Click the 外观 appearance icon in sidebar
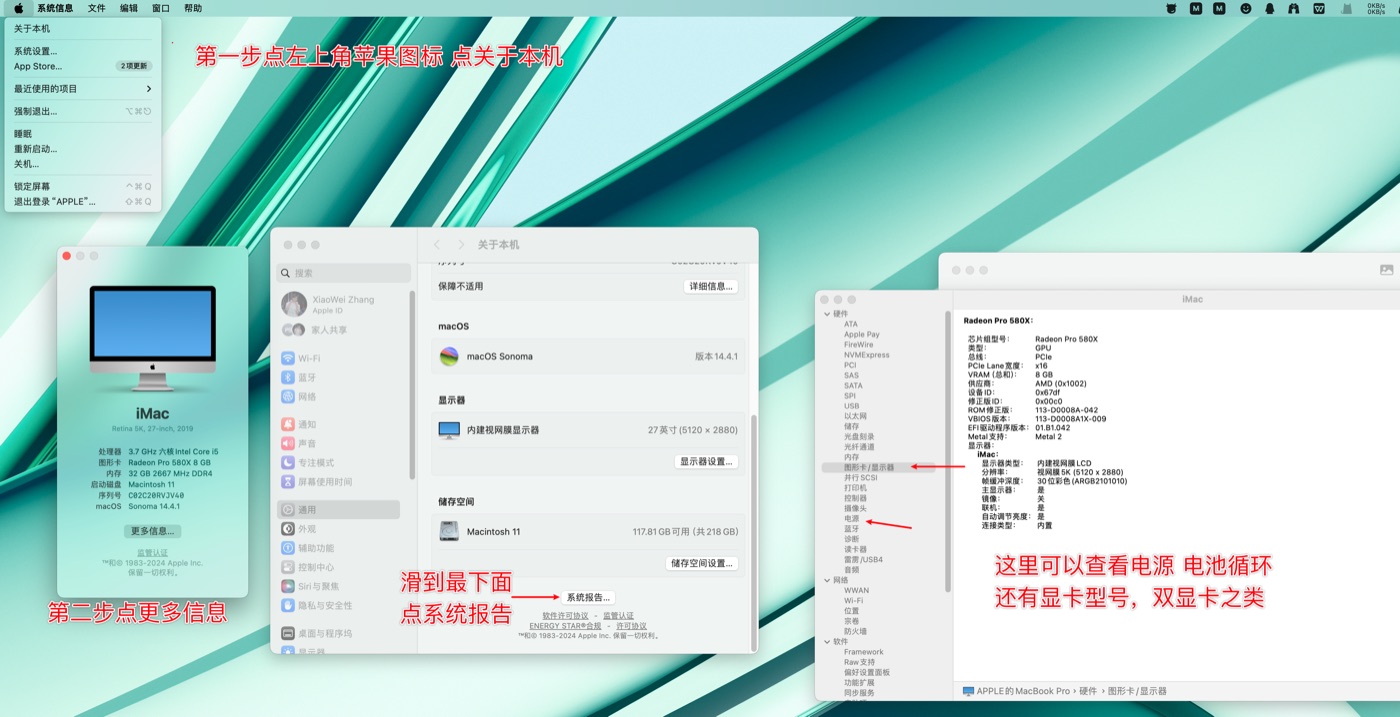 (x=288, y=529)
